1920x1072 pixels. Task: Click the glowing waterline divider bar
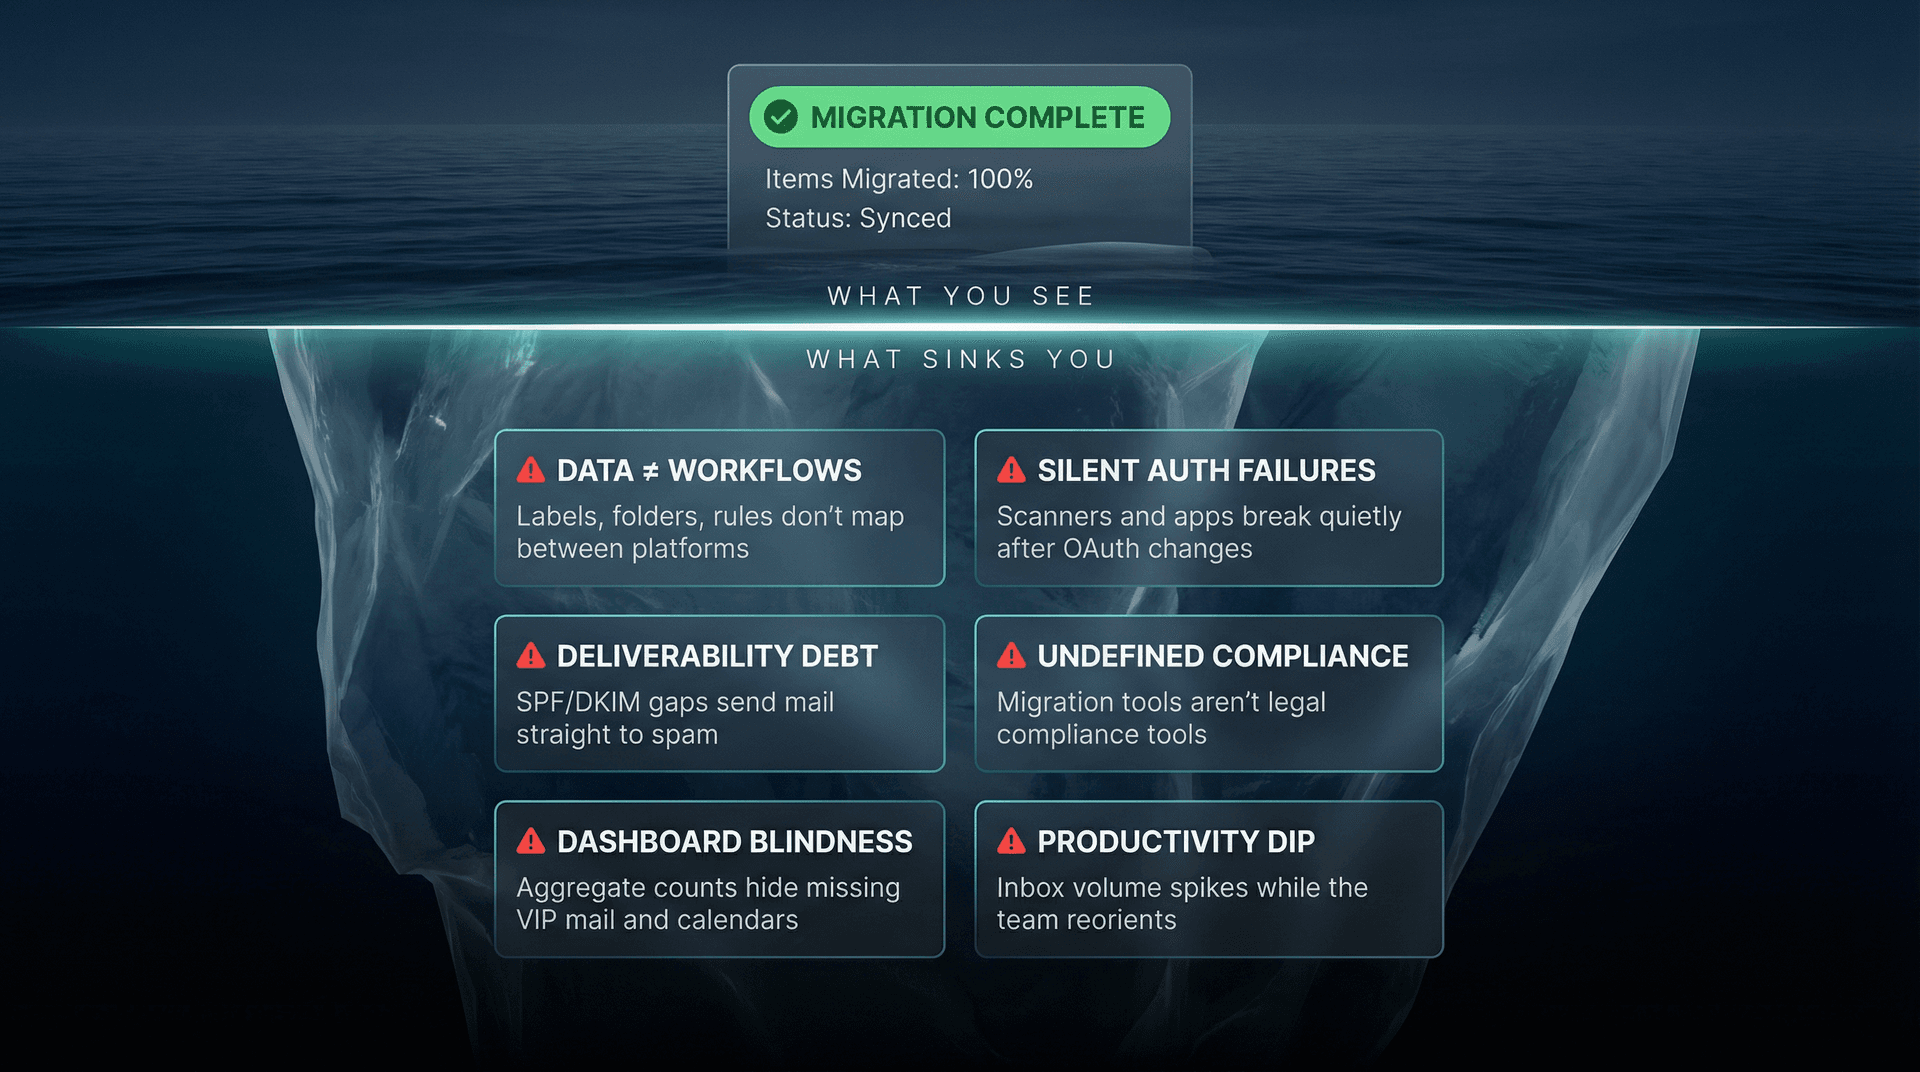pos(959,325)
